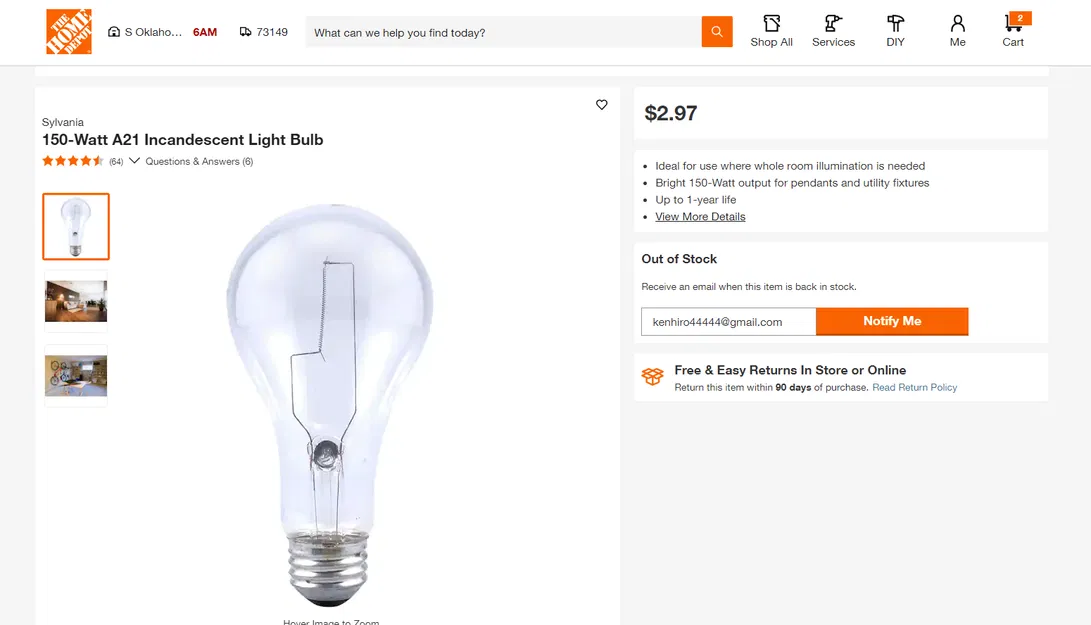
Task: View the shopping cart
Action: (x=1014, y=31)
